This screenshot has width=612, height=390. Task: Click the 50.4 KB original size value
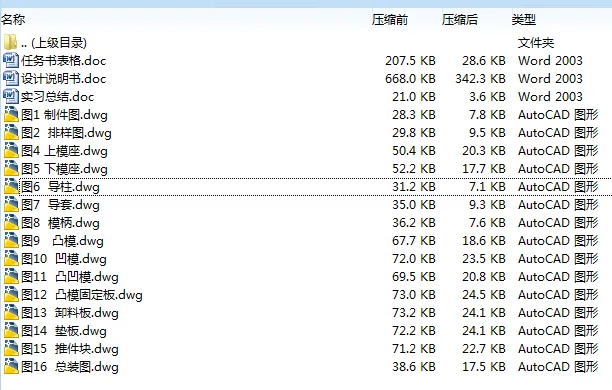[x=414, y=151]
